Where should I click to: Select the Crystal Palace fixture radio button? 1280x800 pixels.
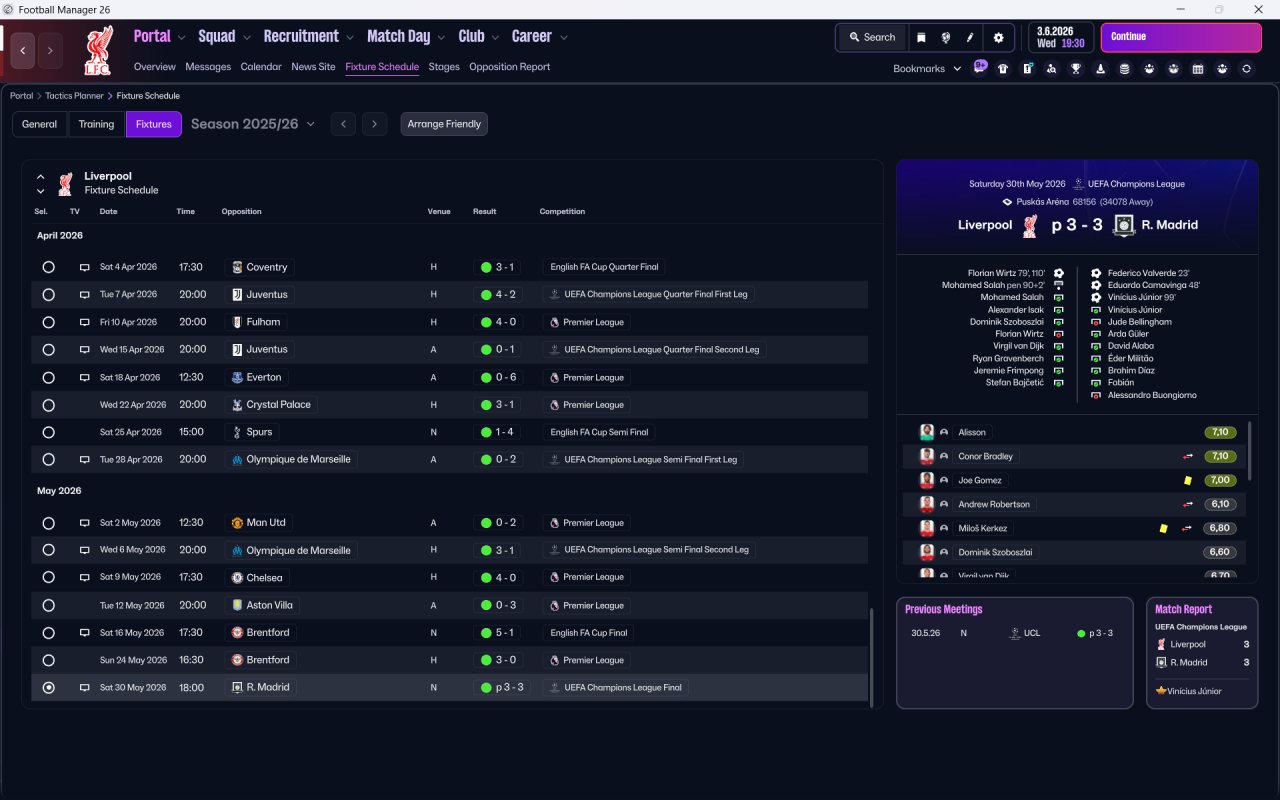48,405
